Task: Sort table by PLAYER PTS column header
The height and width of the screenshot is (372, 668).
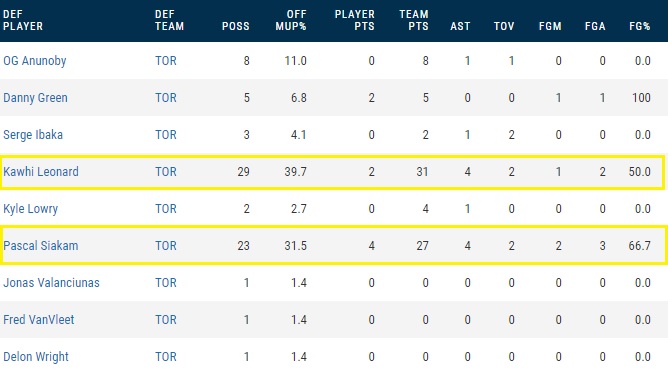Action: [x=354, y=20]
